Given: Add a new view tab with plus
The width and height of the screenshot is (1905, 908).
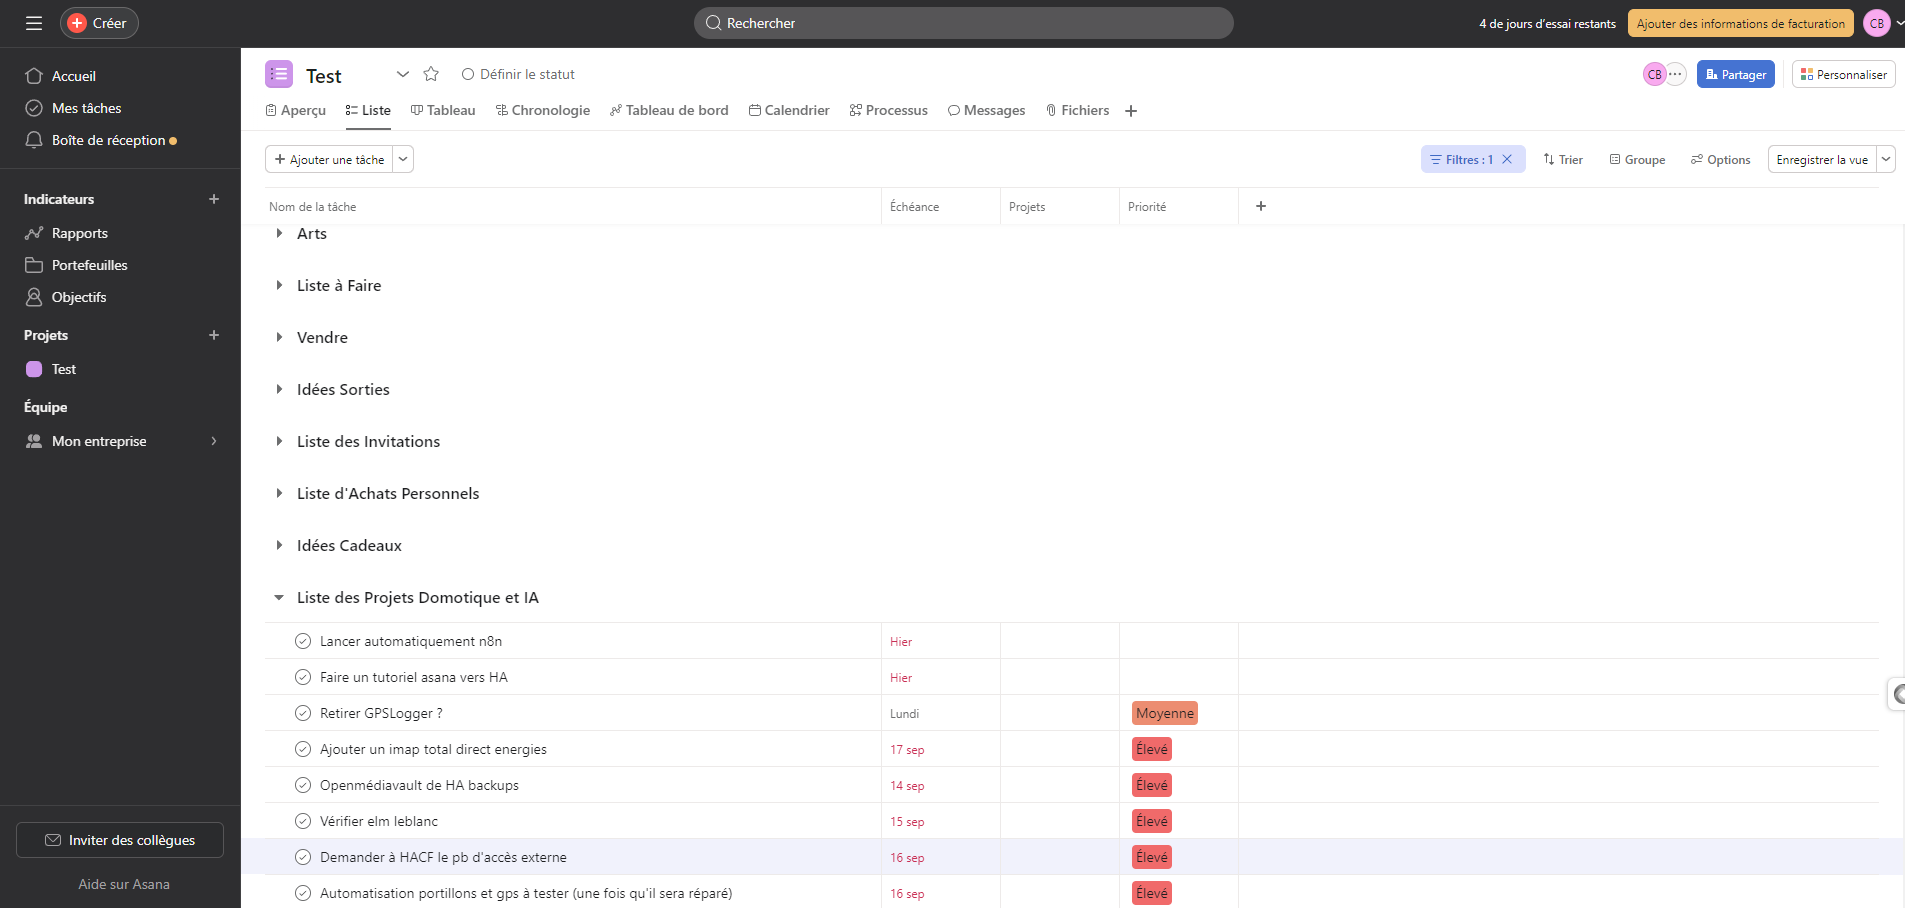Looking at the screenshot, I should [1131, 111].
